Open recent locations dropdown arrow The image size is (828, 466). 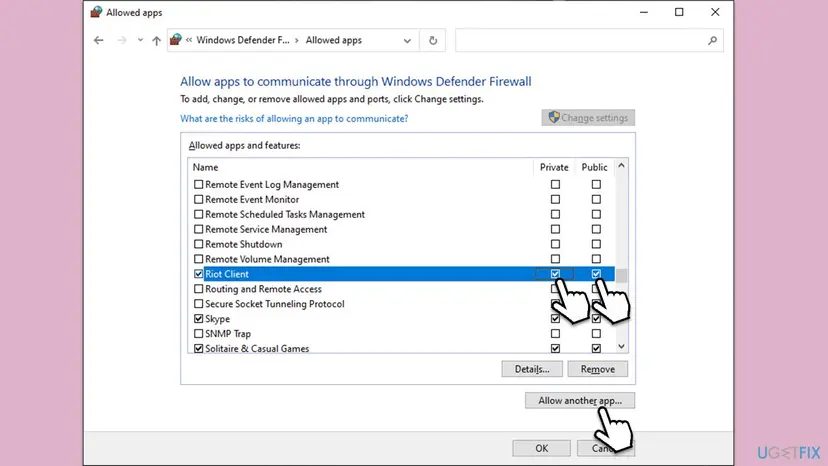click(140, 40)
